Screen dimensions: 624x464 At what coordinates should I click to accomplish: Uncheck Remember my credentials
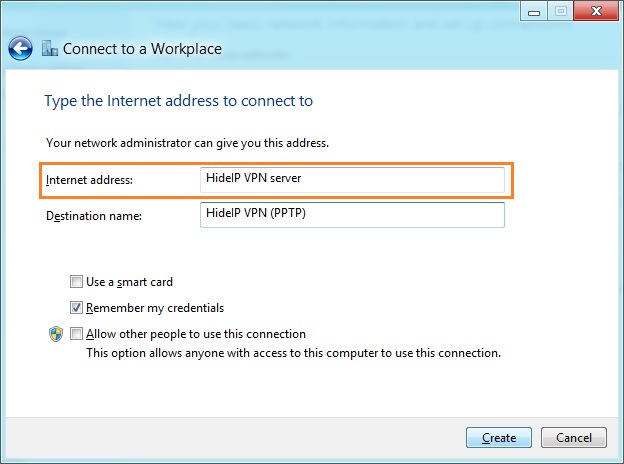pos(77,308)
